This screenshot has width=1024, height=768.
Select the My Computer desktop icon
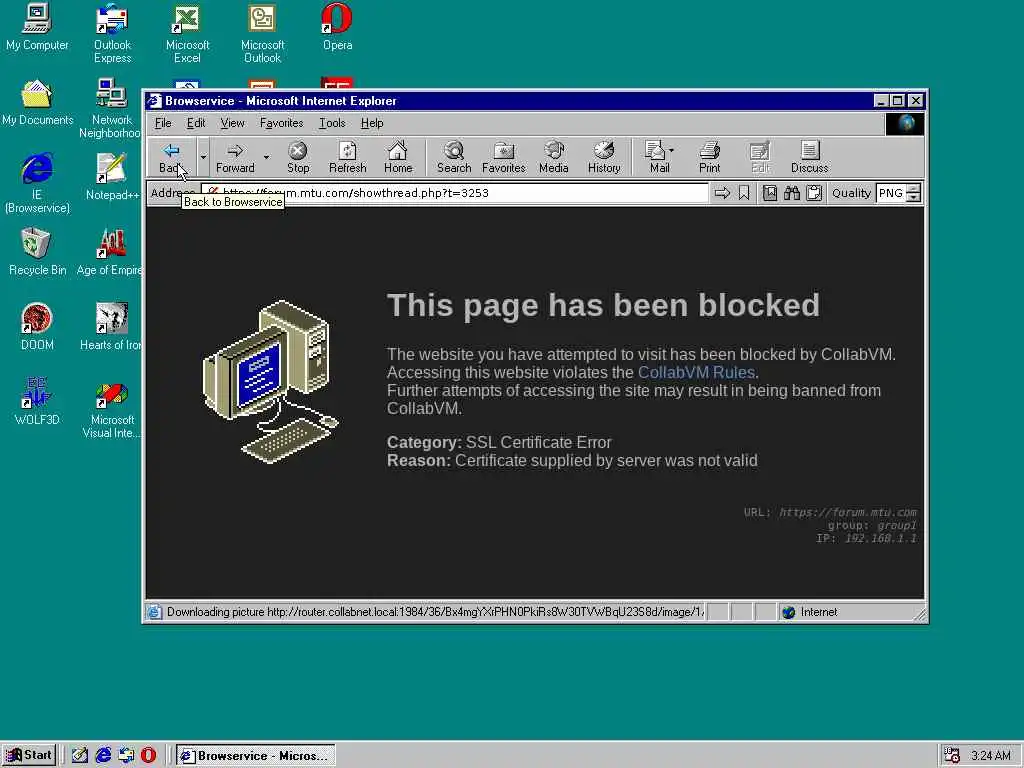pyautogui.click(x=37, y=27)
